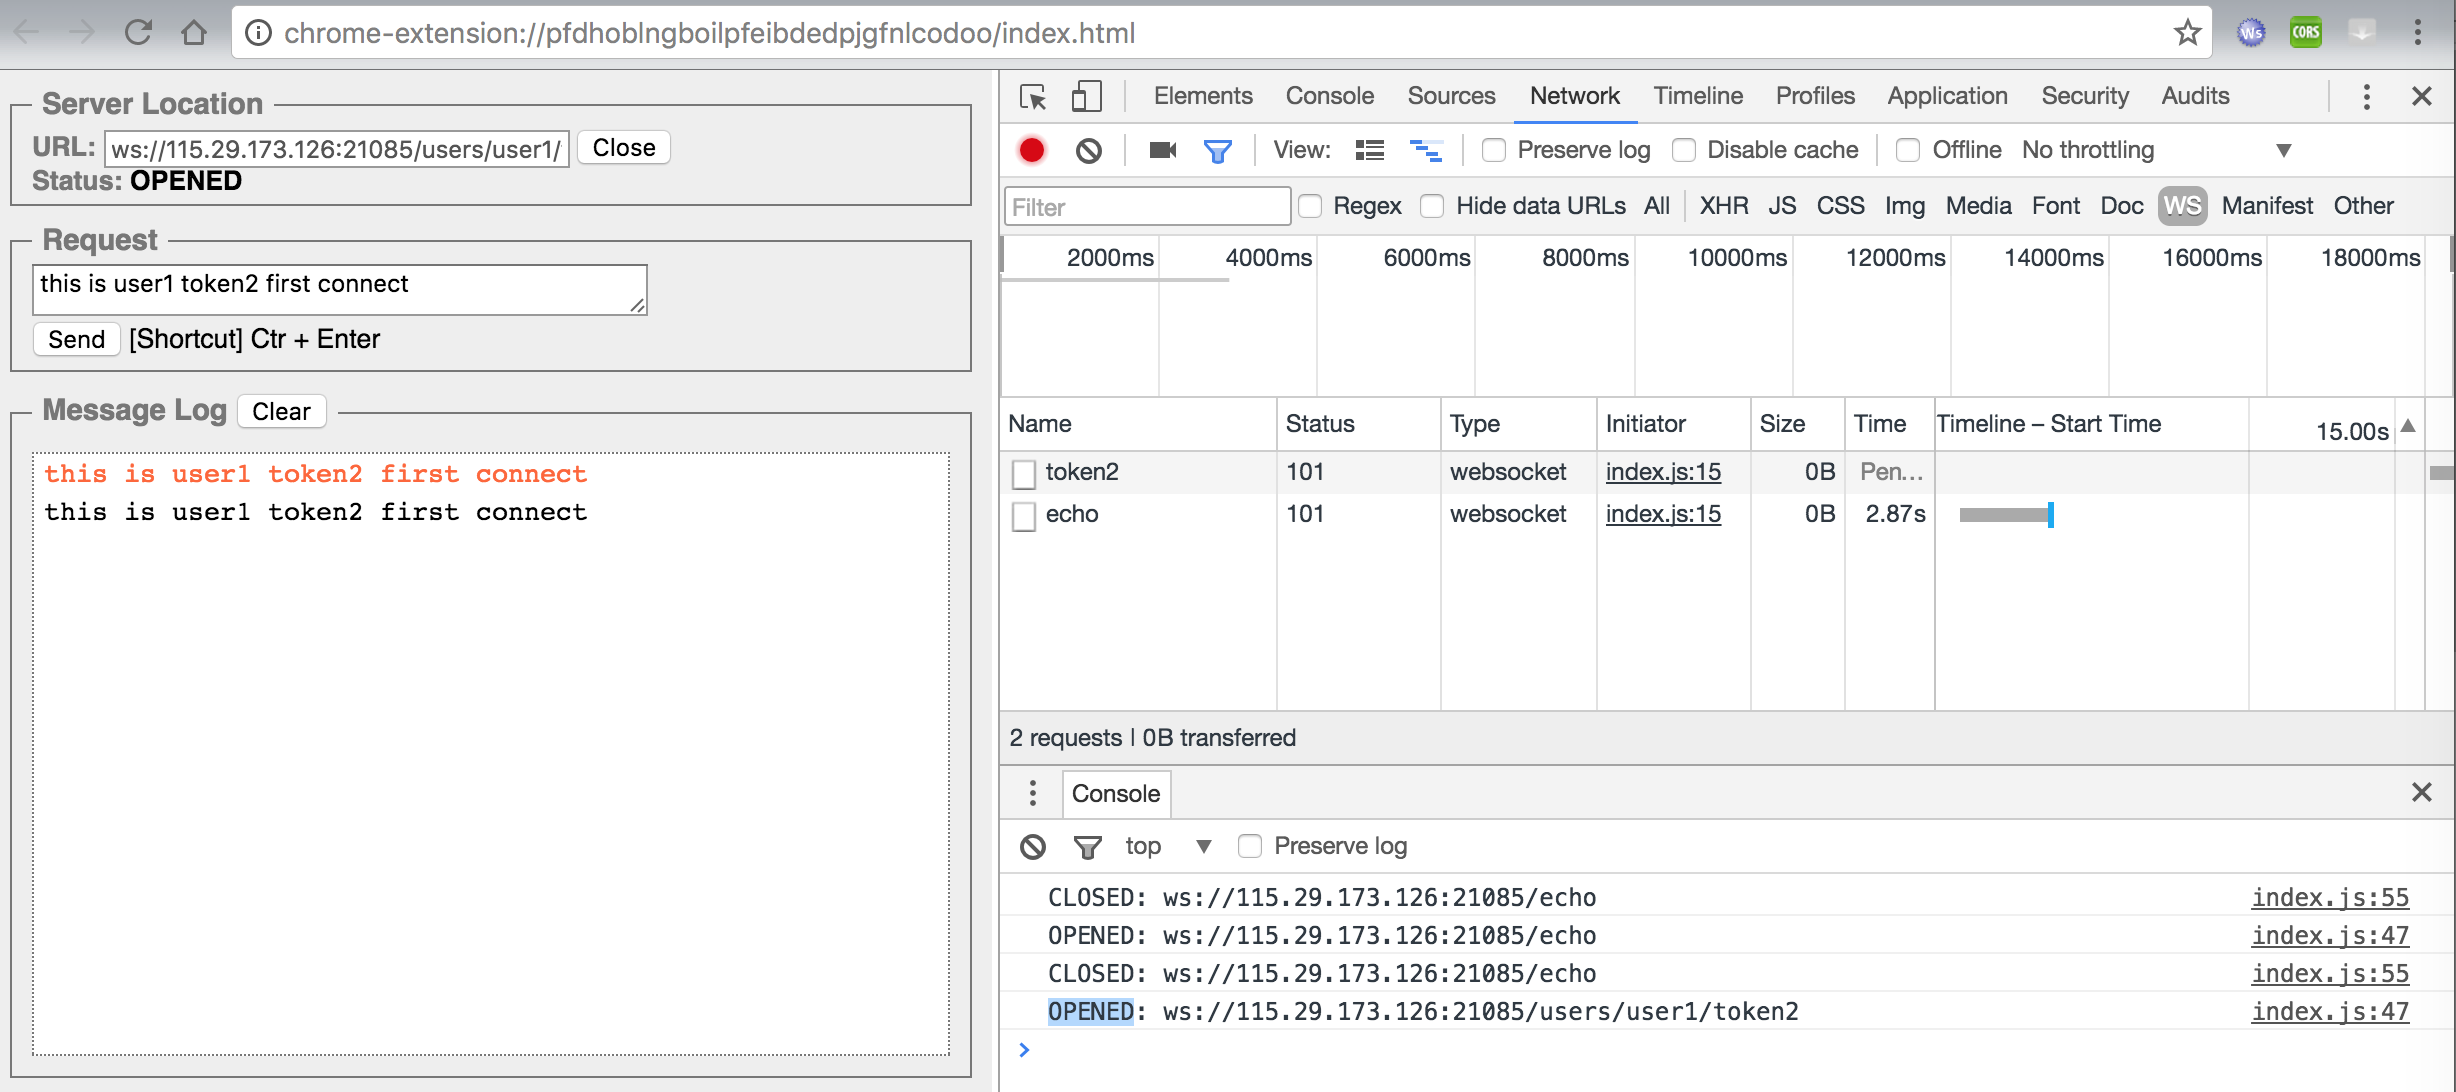Click the echo timeline waterfall bar
Screen dimensions: 2456x1092
[2005, 515]
